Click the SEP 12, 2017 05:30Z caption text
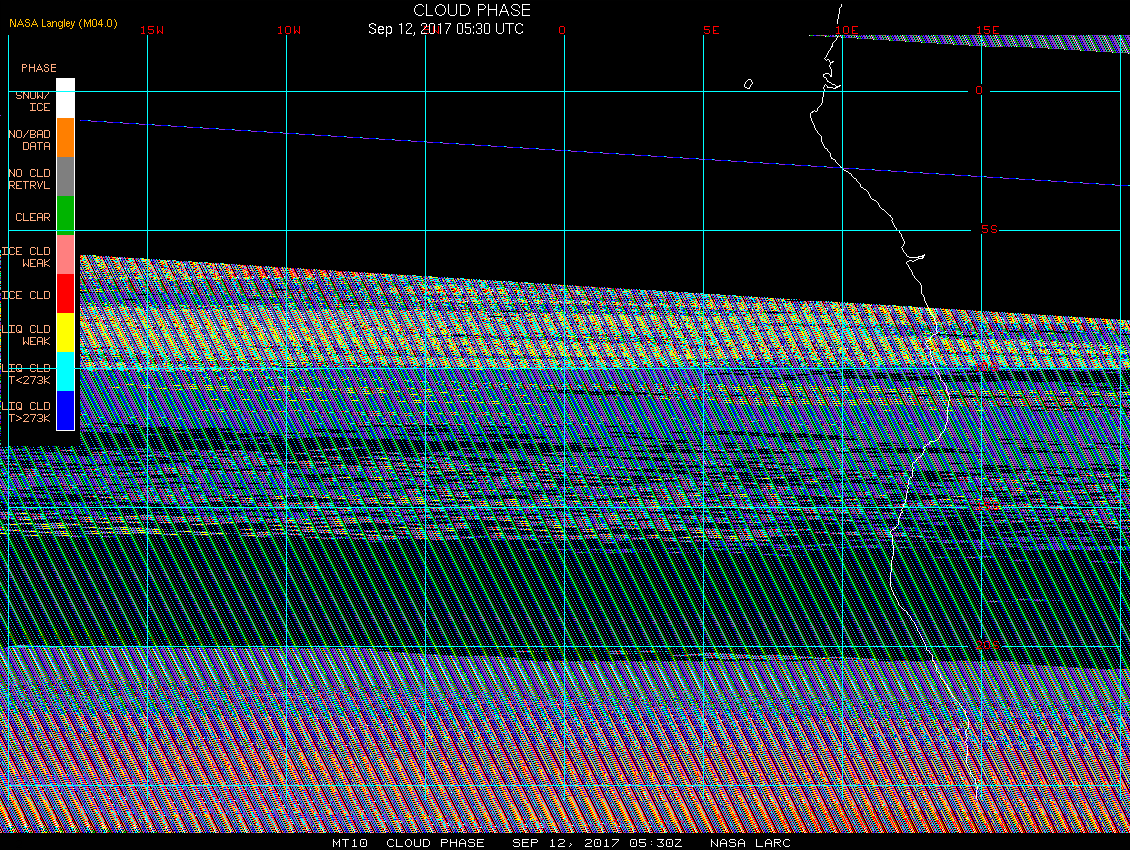This screenshot has height=850, width=1130. [597, 843]
